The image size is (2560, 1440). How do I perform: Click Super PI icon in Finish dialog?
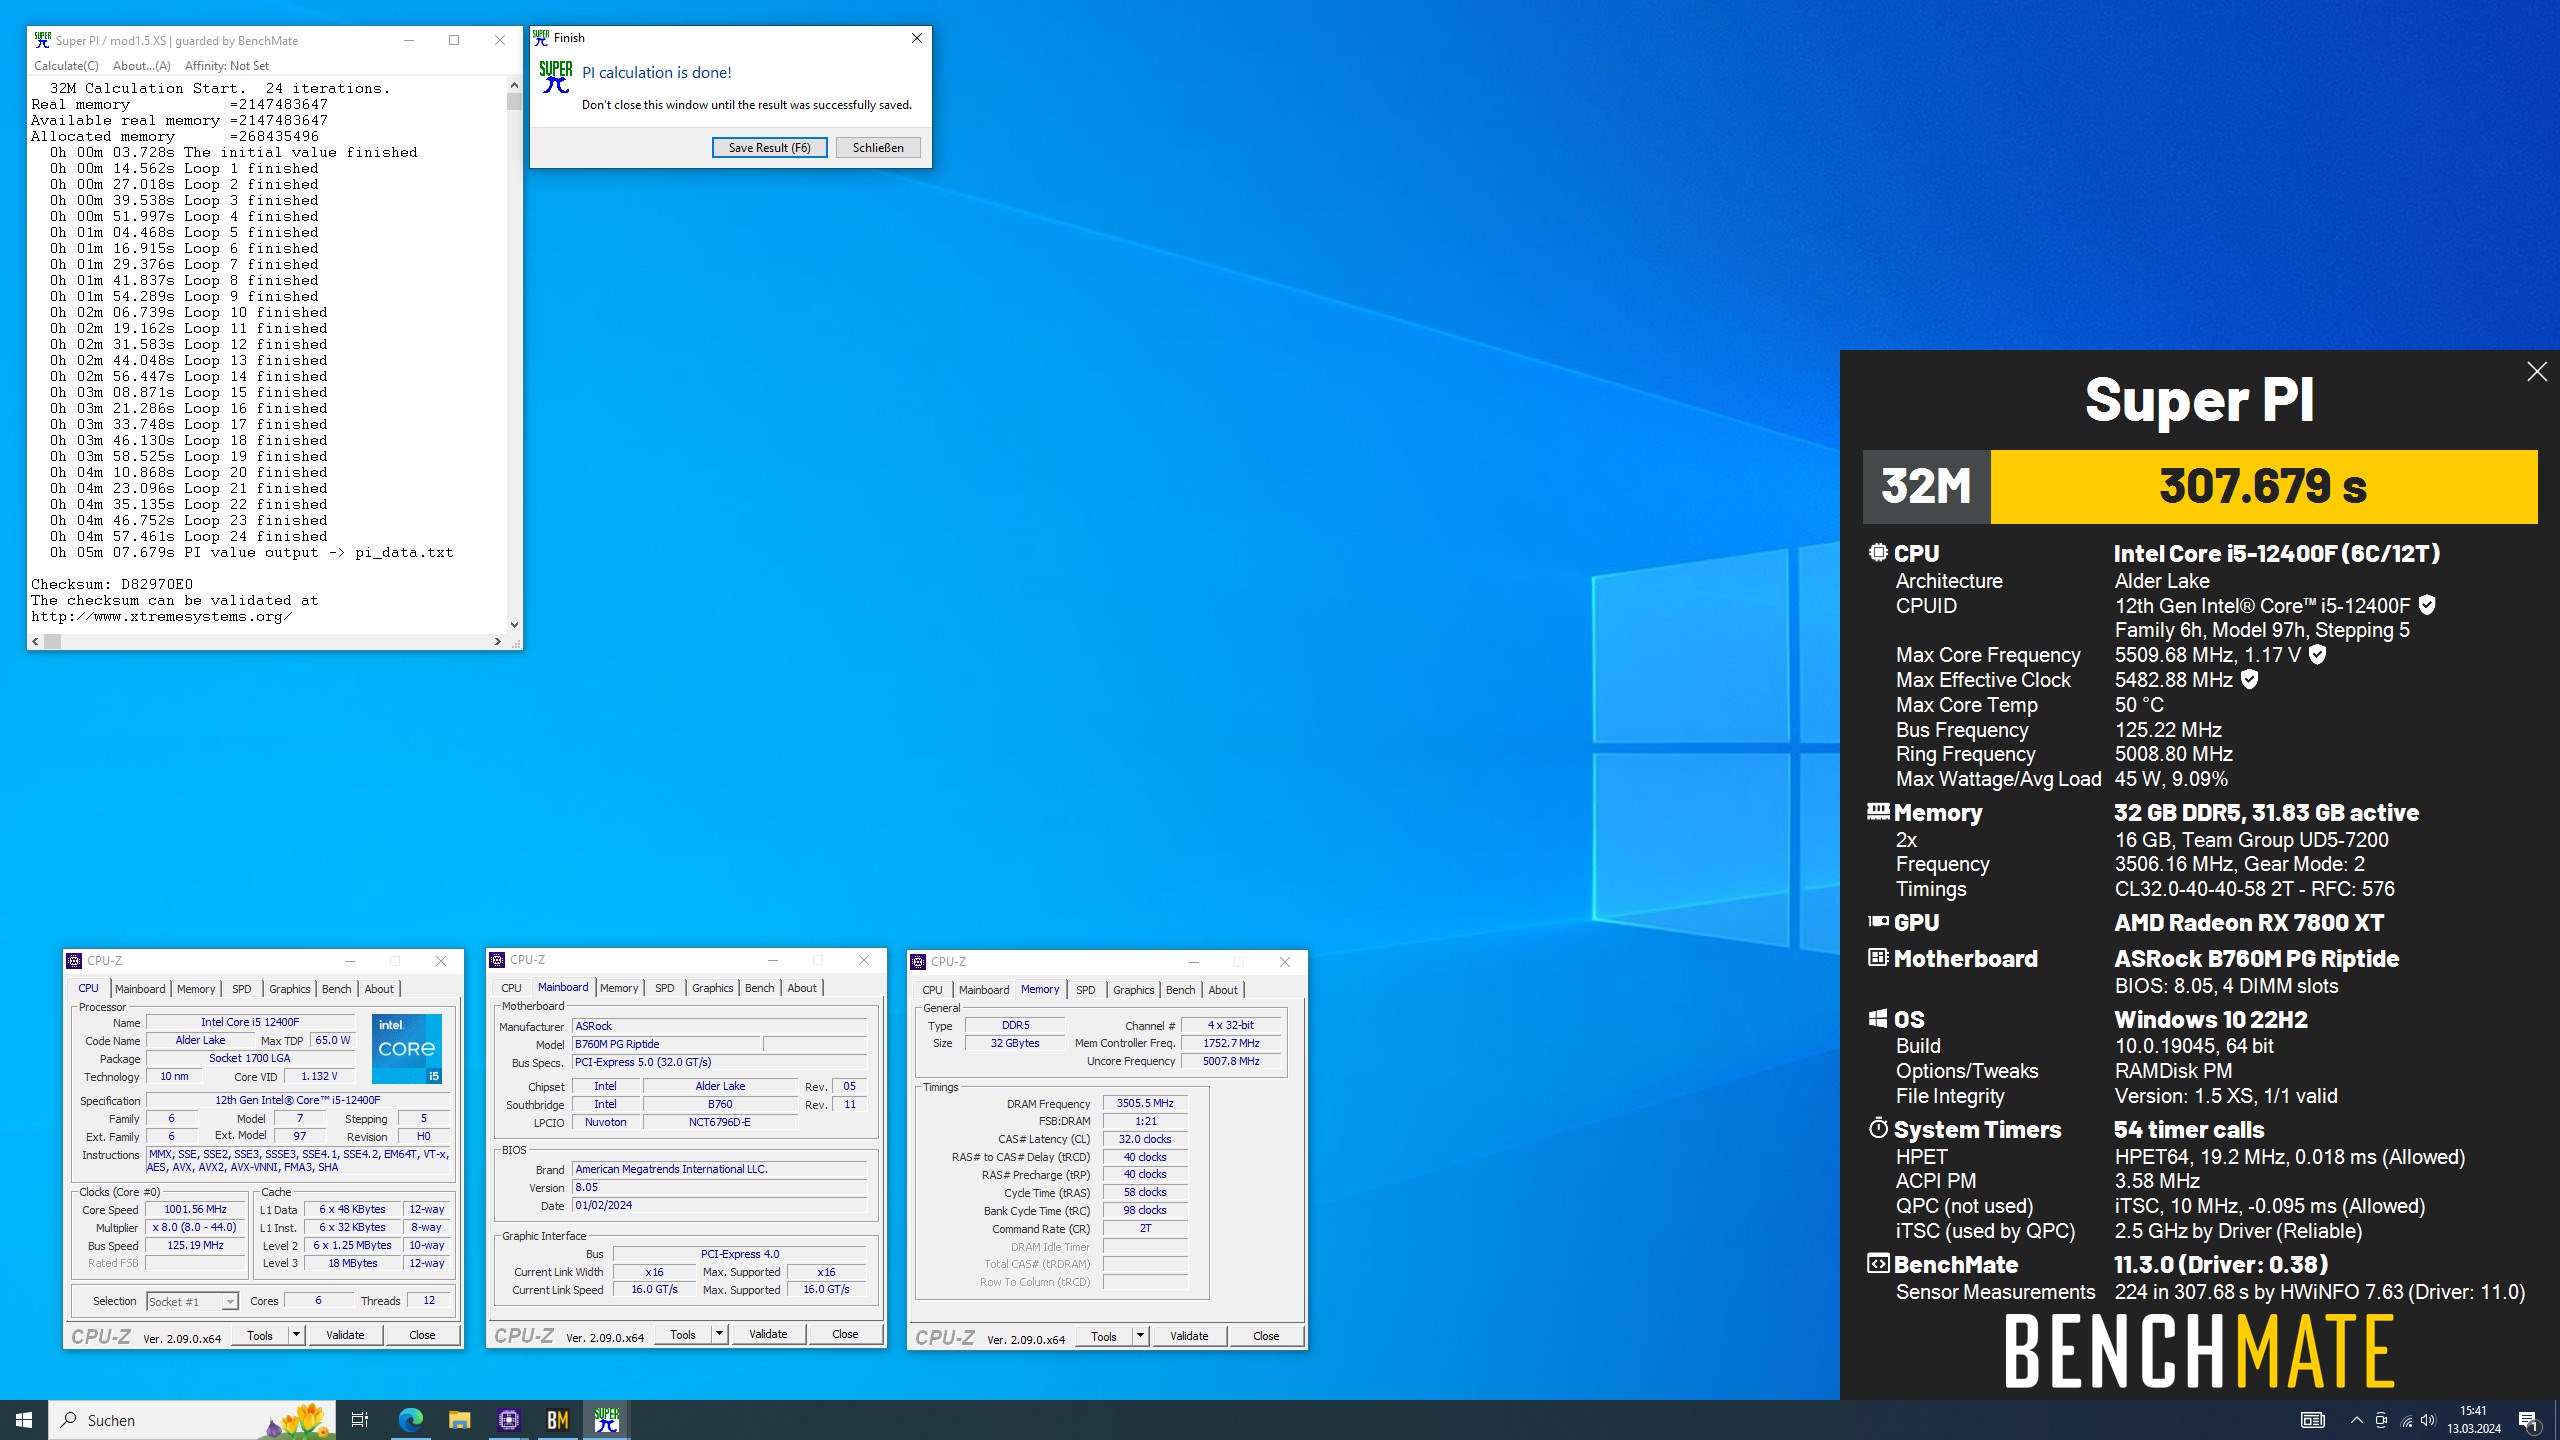(555, 77)
